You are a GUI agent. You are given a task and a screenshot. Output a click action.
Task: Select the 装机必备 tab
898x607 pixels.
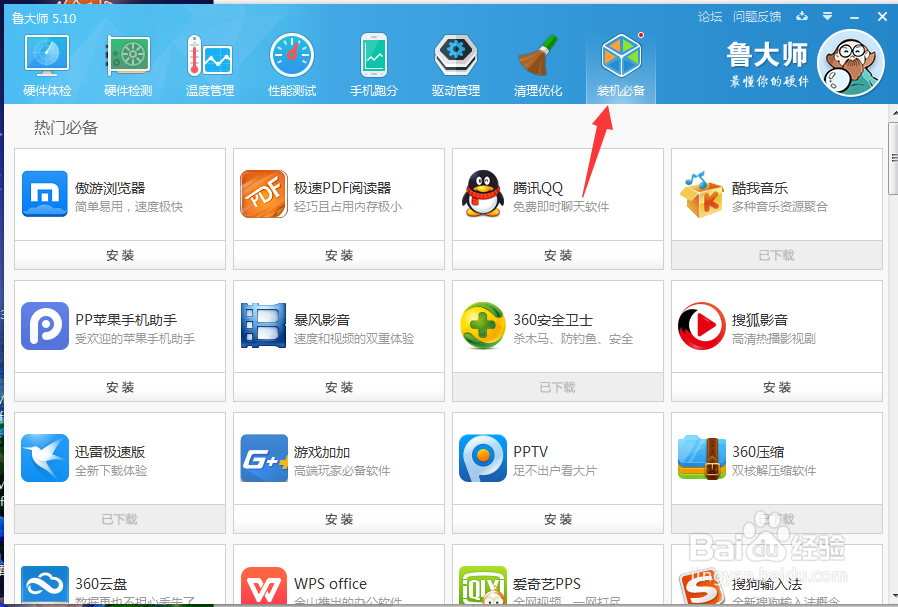pyautogui.click(x=621, y=66)
